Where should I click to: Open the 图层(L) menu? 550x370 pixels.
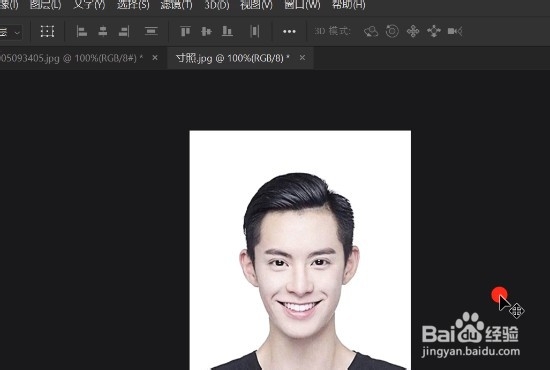[45, 5]
